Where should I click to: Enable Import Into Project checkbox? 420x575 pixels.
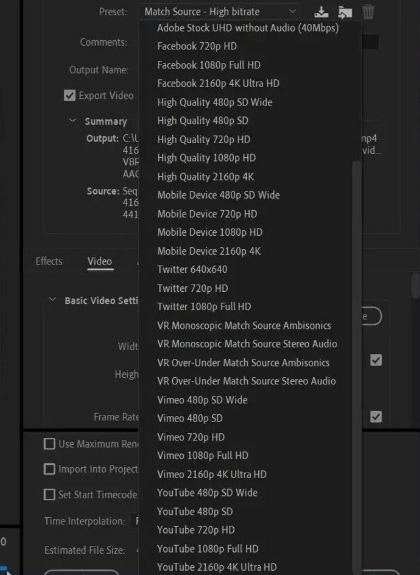(50, 469)
